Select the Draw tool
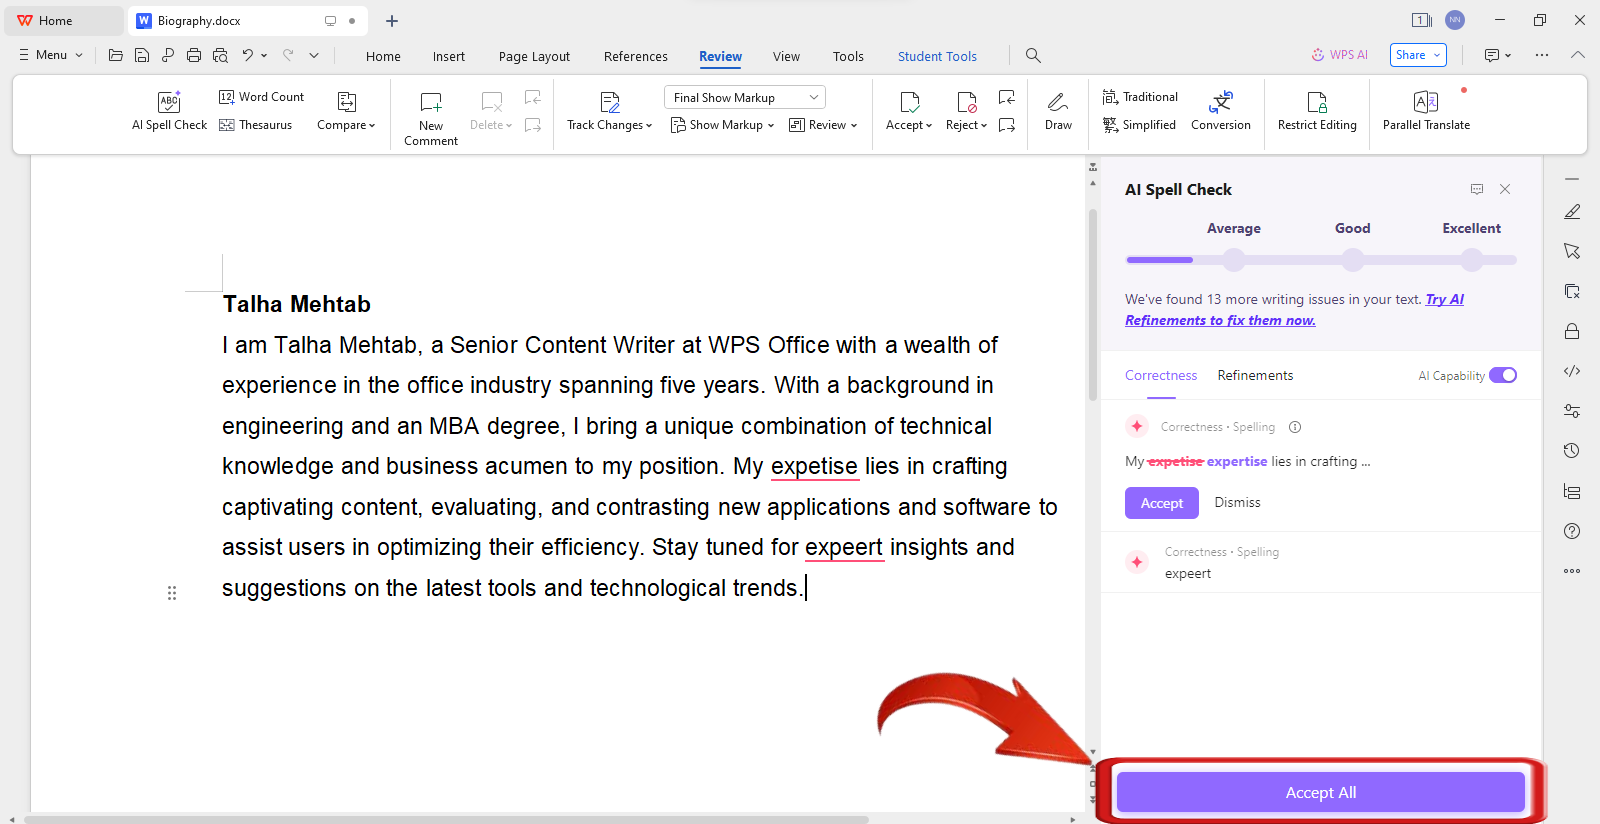The width and height of the screenshot is (1600, 824). coord(1058,111)
